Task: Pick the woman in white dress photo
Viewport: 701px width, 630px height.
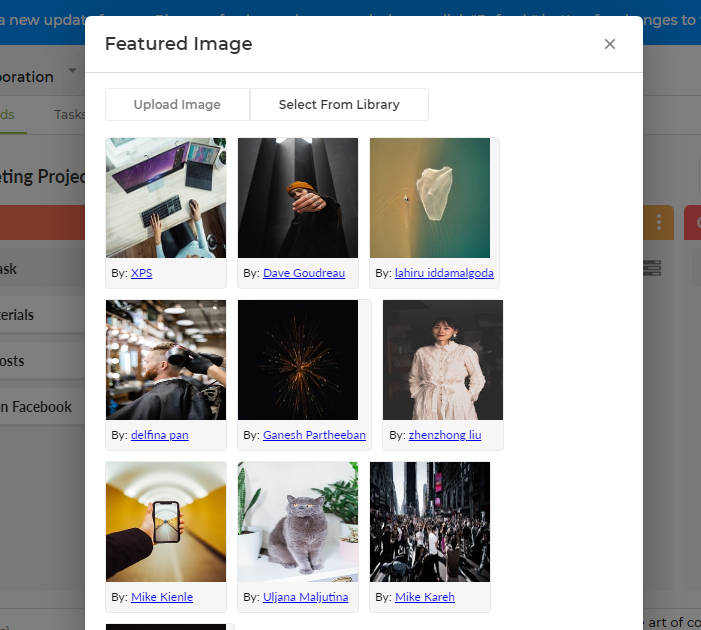Action: point(443,359)
